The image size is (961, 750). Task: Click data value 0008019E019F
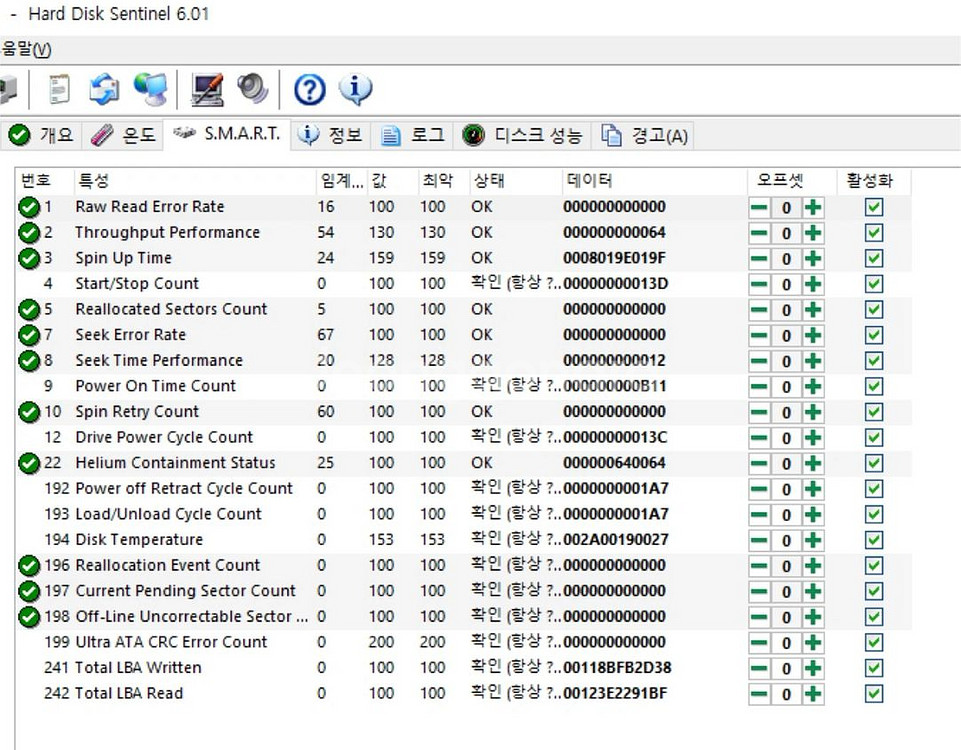[614, 259]
